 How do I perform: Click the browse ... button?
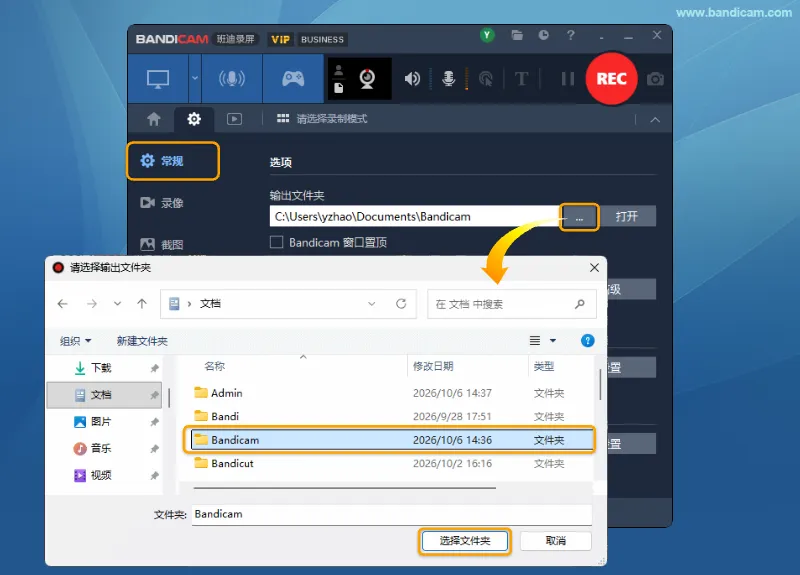point(579,217)
